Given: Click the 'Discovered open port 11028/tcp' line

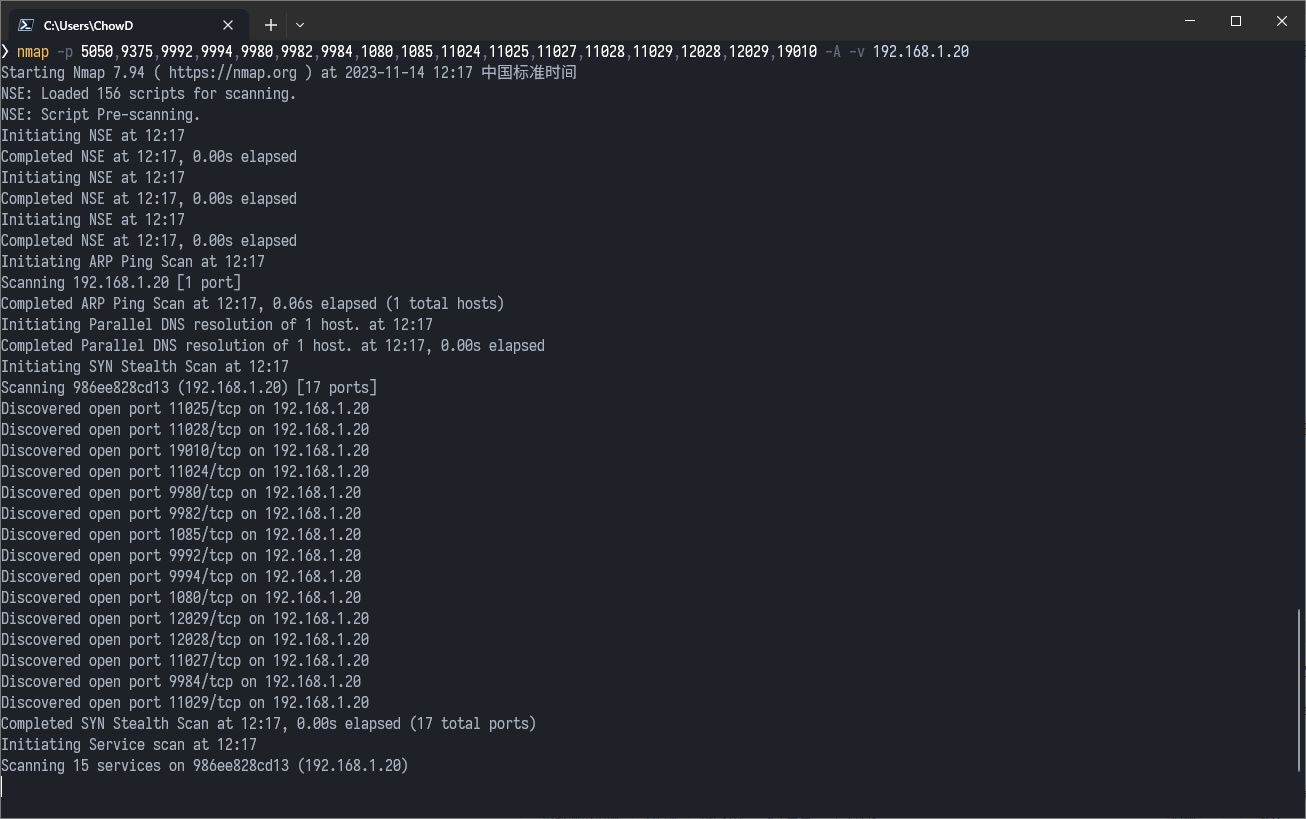Looking at the screenshot, I should (185, 429).
